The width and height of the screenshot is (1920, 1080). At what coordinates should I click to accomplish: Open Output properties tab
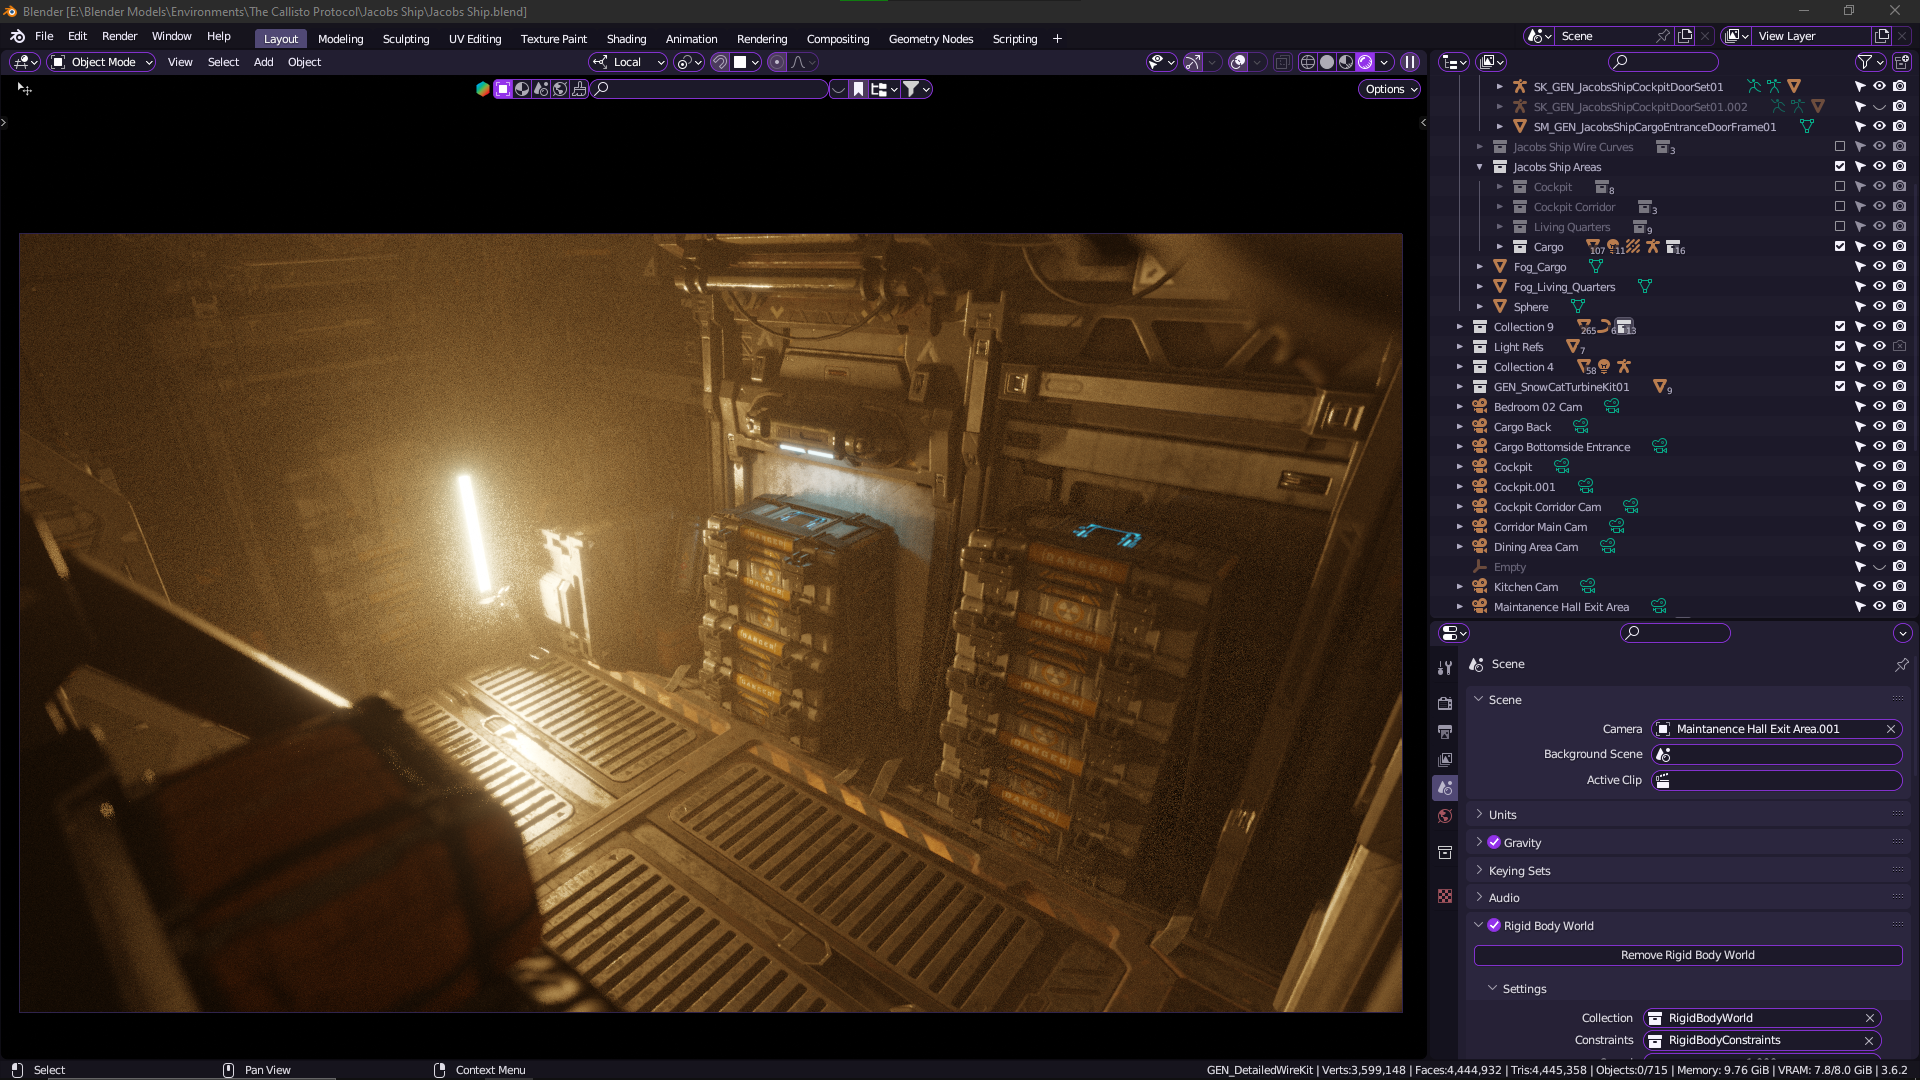pyautogui.click(x=1444, y=732)
